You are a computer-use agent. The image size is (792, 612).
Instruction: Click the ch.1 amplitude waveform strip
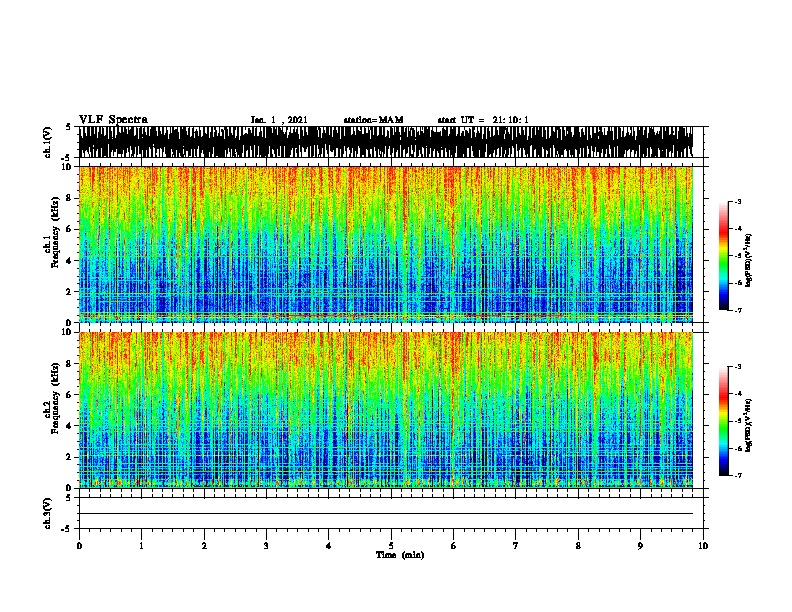pyautogui.click(x=385, y=142)
